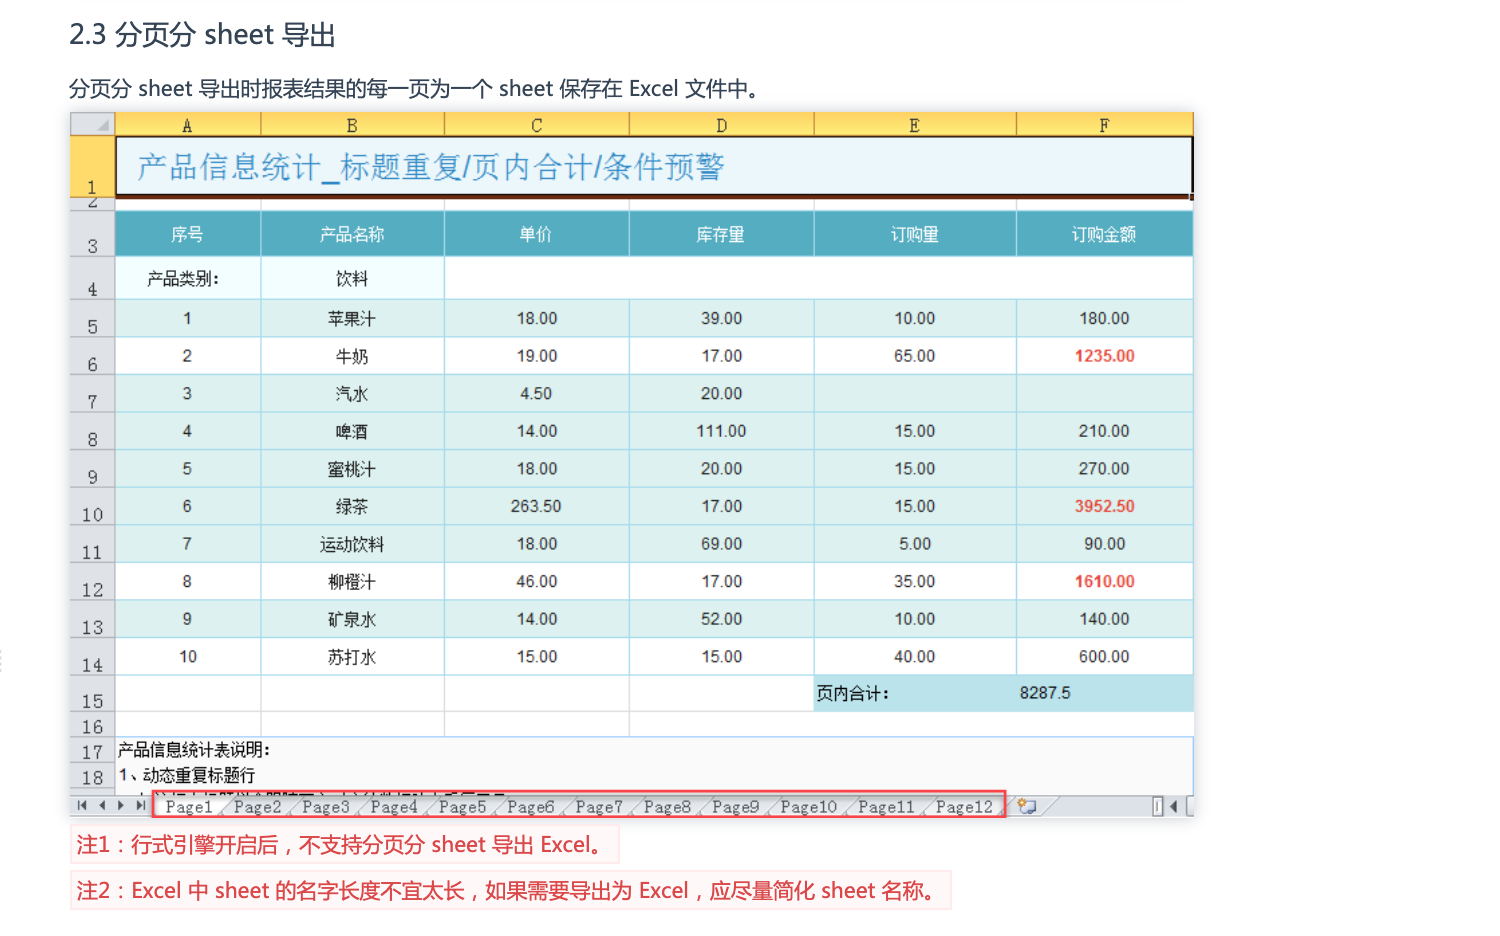Click the 页内合计: label cell
1500x936 pixels.
915,693
